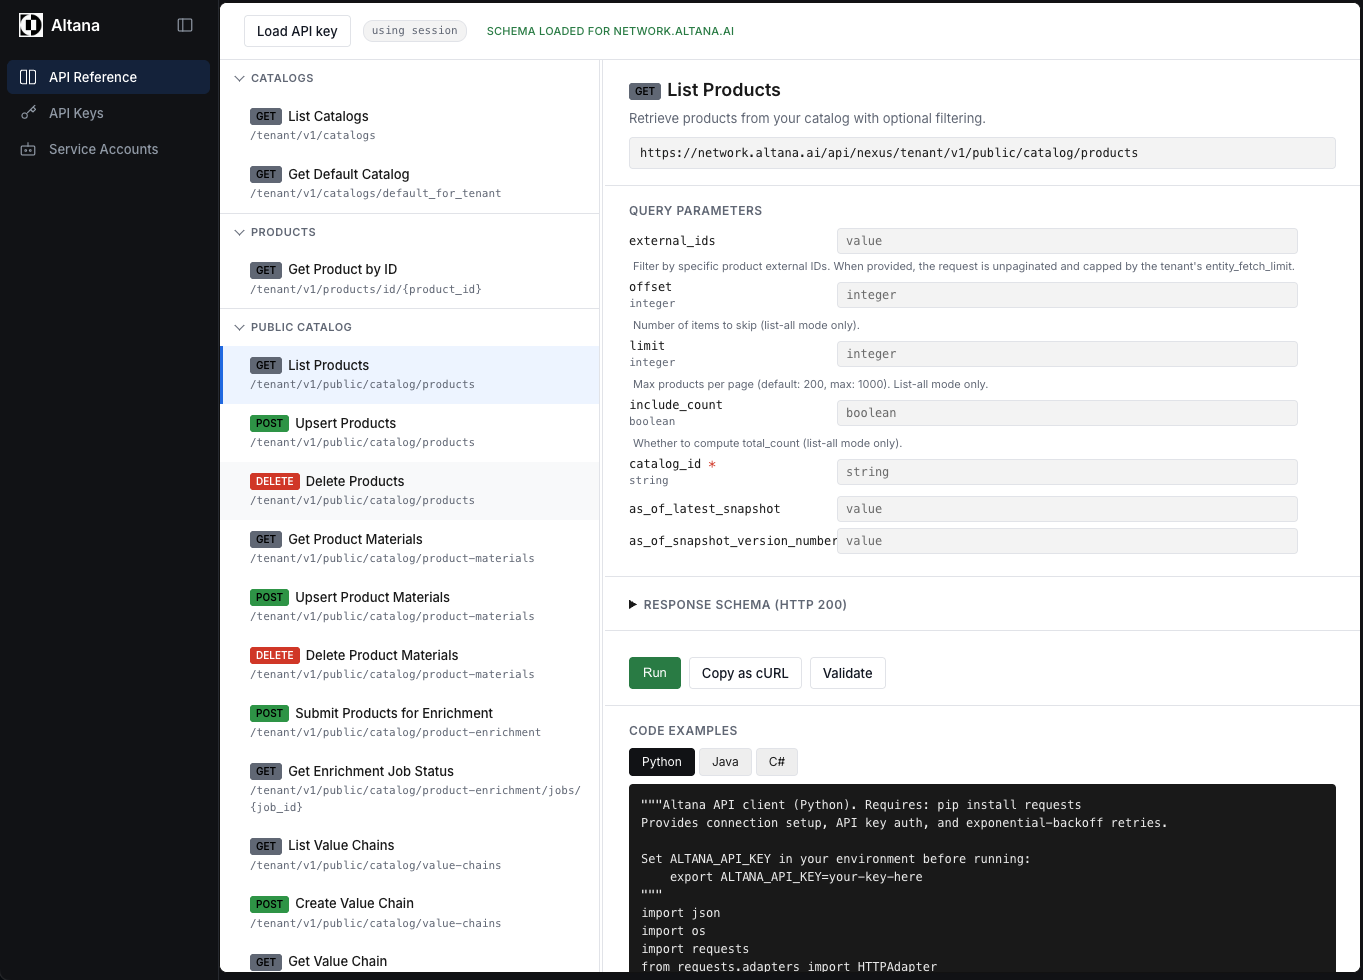
Task: Click DELETE badge of Delete Product Materials
Action: click(275, 655)
